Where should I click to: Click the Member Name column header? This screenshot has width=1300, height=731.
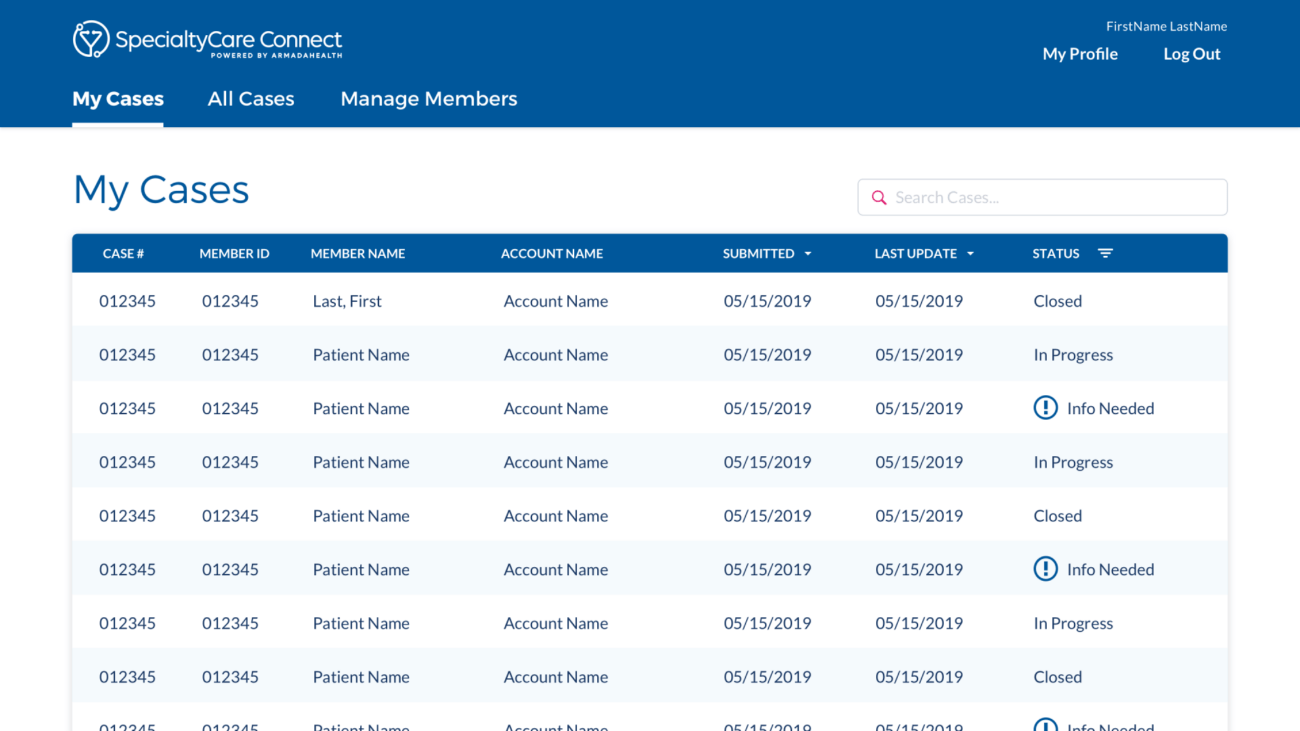(357, 254)
